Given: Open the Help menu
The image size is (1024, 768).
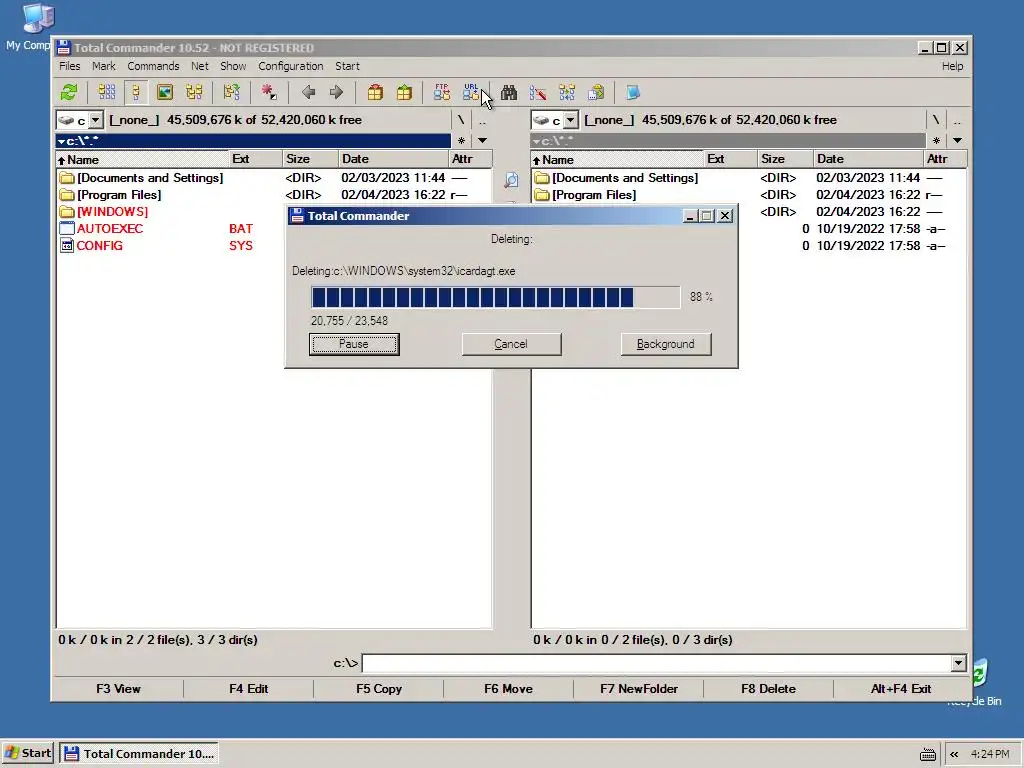Looking at the screenshot, I should pos(952,66).
